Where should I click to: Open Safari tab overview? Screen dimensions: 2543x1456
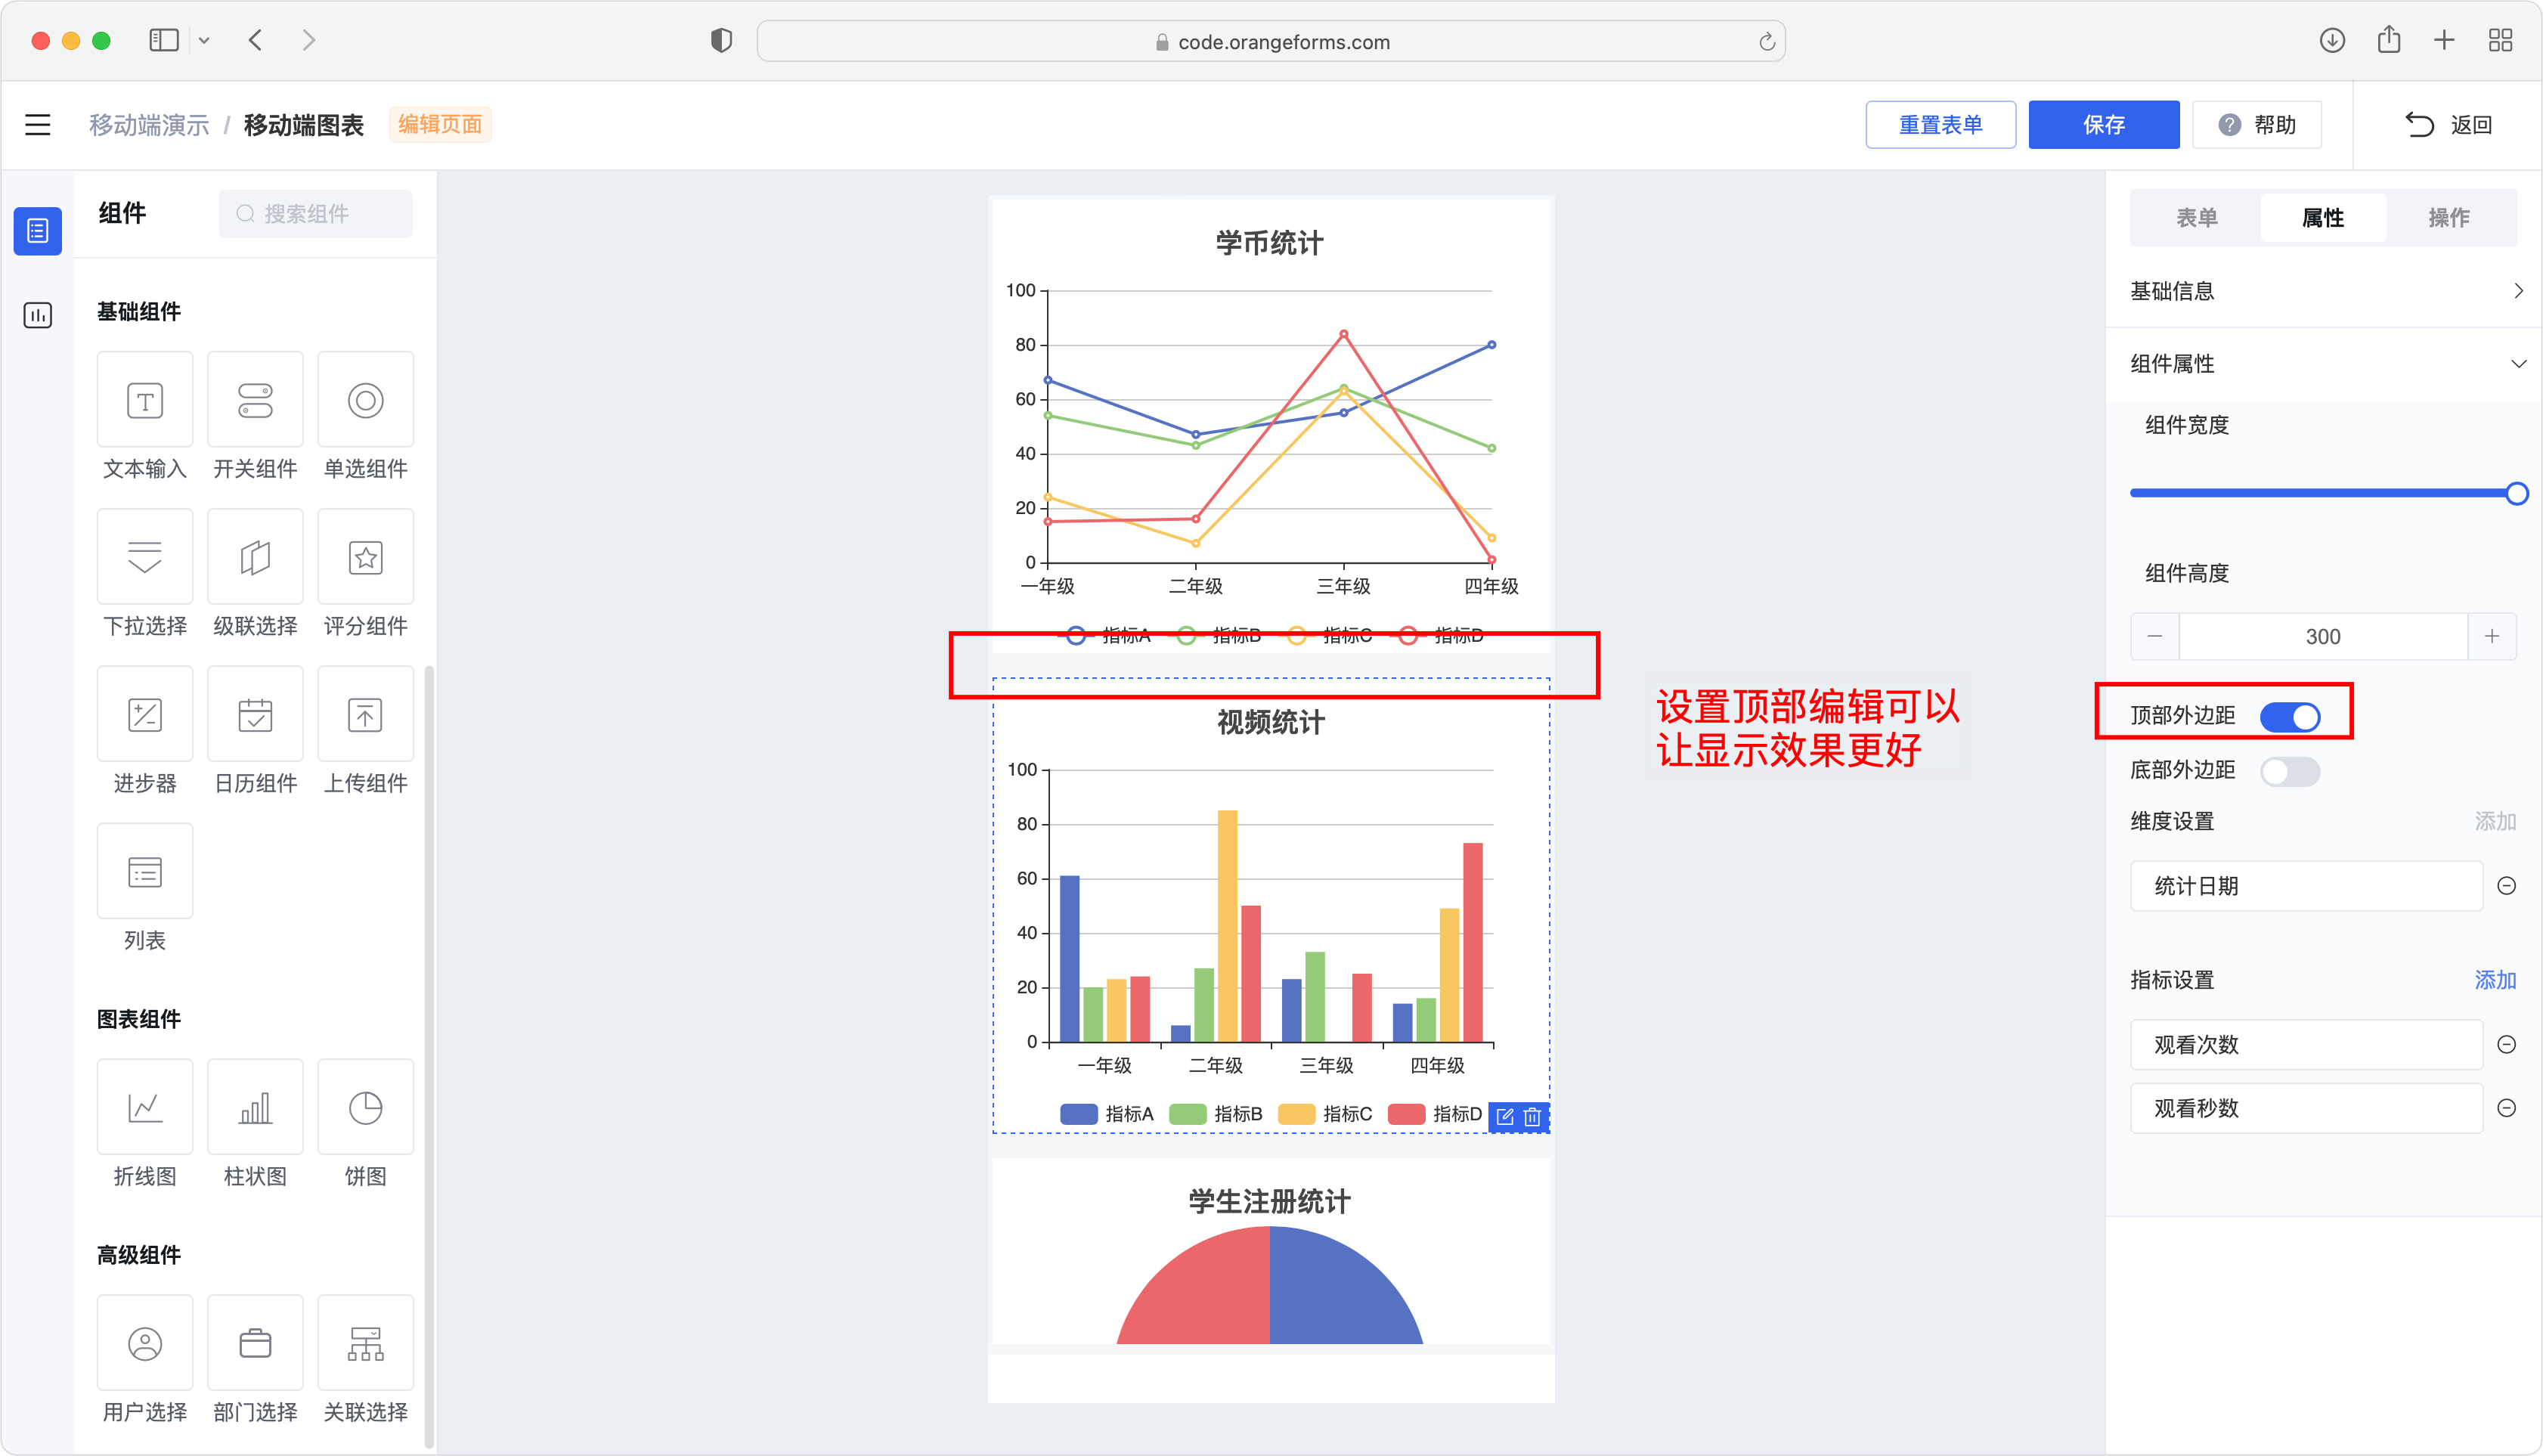[x=2500, y=40]
